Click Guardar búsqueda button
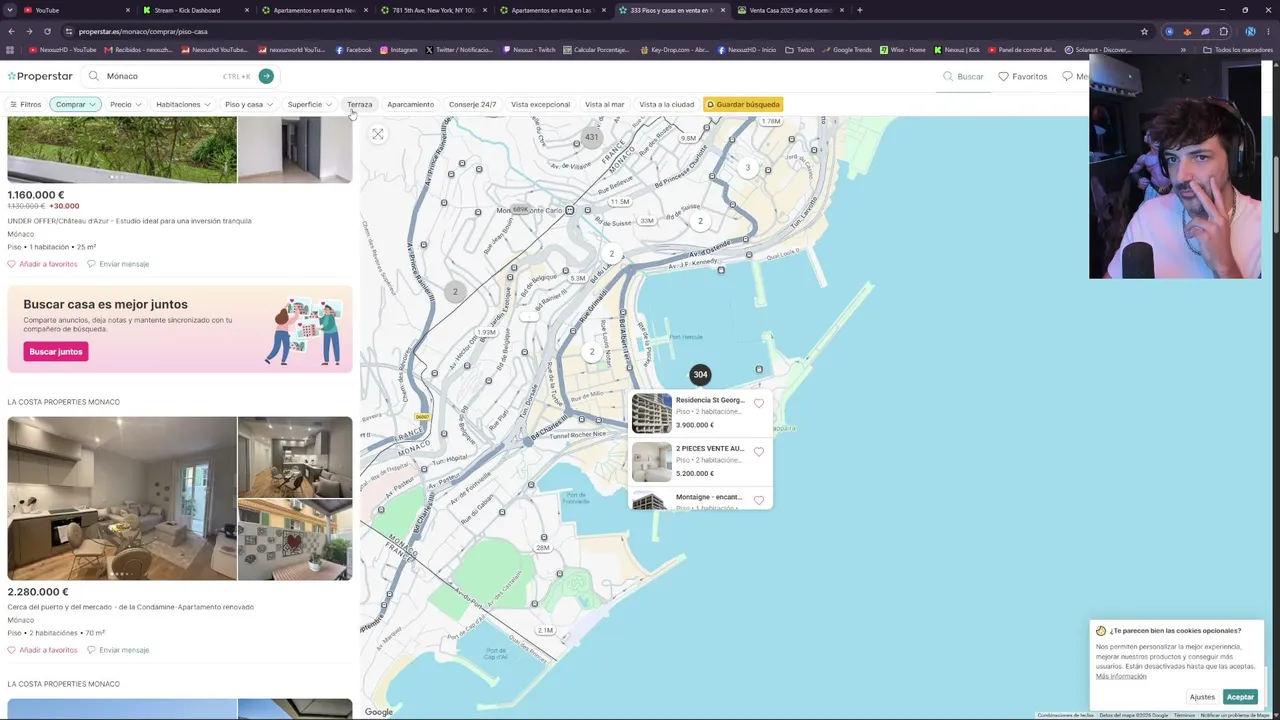Viewport: 1280px width, 720px height. pyautogui.click(x=743, y=104)
